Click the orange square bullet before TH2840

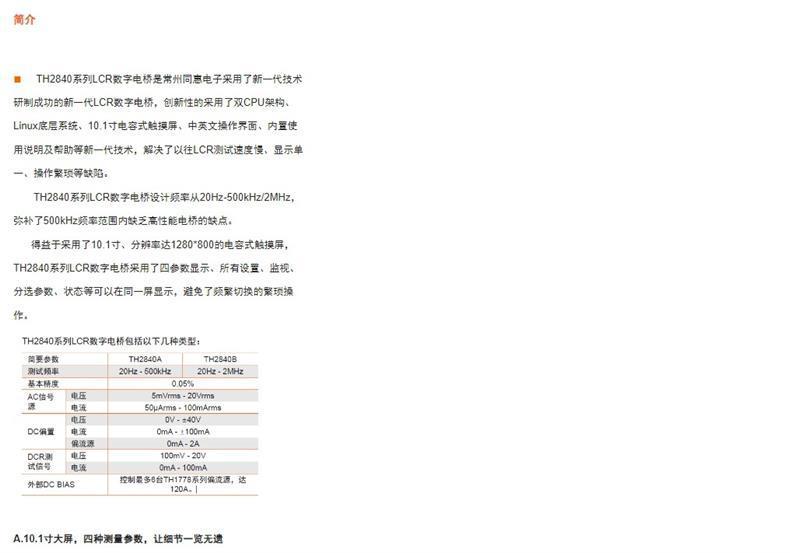(x=18, y=79)
